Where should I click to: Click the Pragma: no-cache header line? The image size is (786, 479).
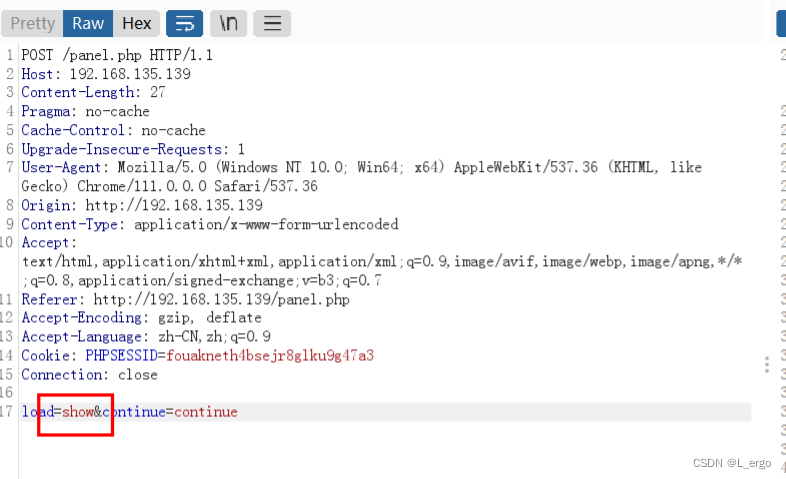(86, 111)
